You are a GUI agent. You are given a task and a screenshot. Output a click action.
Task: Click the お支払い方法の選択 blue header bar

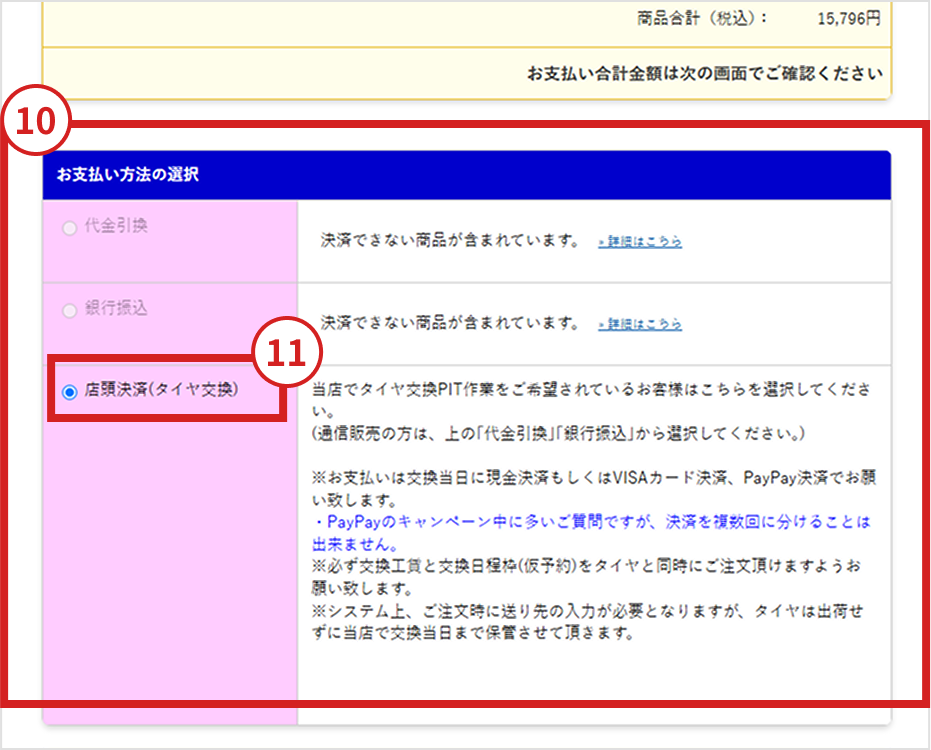pos(465,175)
